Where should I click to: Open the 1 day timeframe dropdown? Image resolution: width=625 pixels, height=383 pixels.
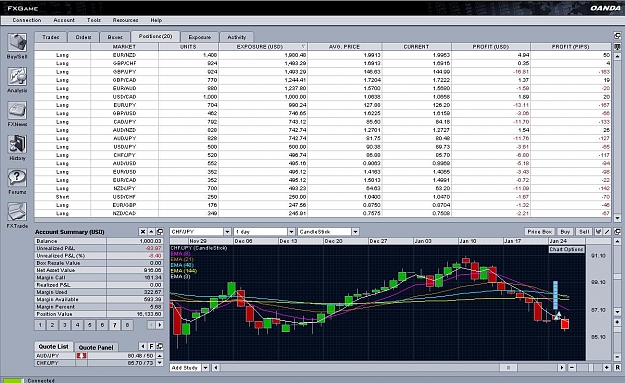tap(291, 232)
